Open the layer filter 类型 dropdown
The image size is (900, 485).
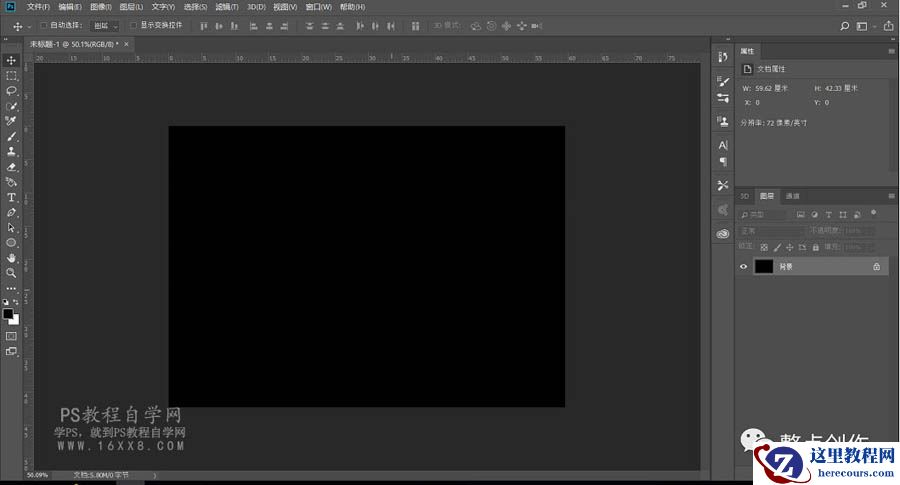(x=765, y=214)
